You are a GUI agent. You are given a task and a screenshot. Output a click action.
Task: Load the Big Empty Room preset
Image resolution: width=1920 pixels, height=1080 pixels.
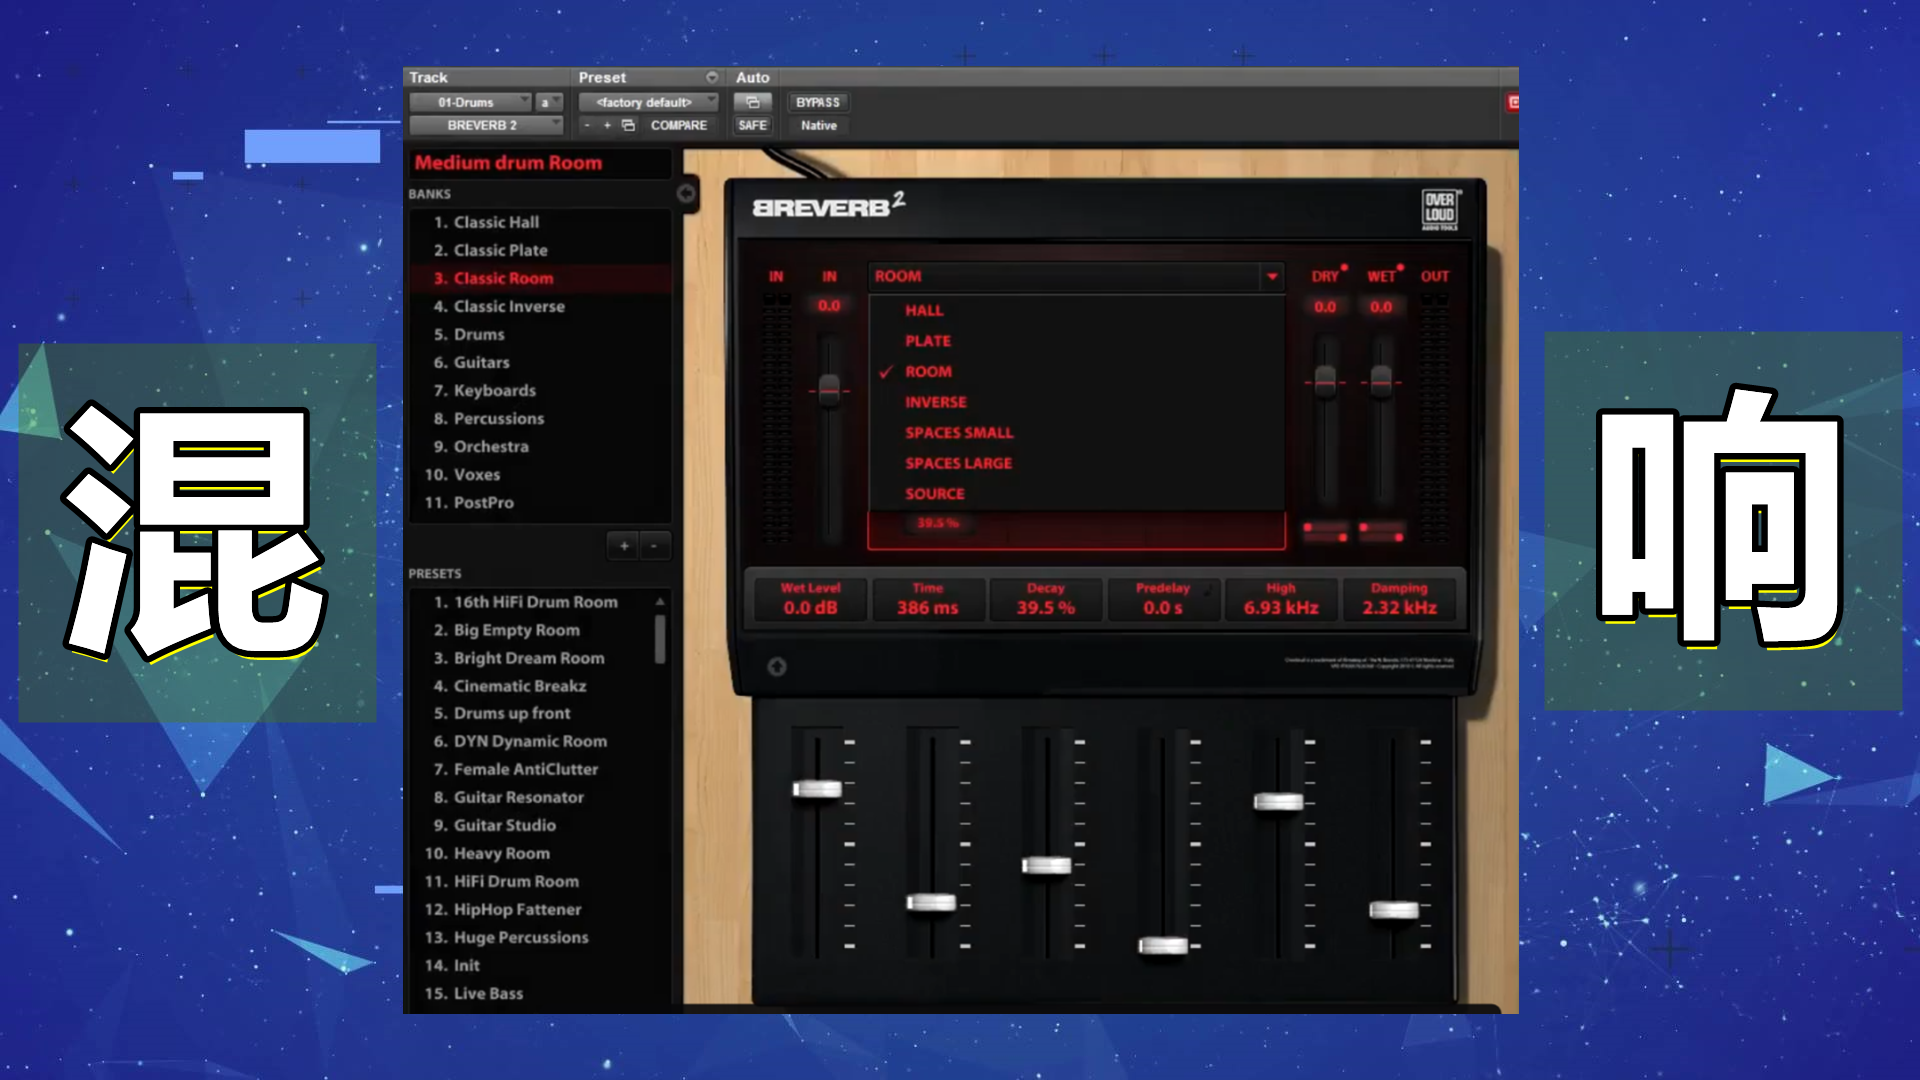[531, 630]
